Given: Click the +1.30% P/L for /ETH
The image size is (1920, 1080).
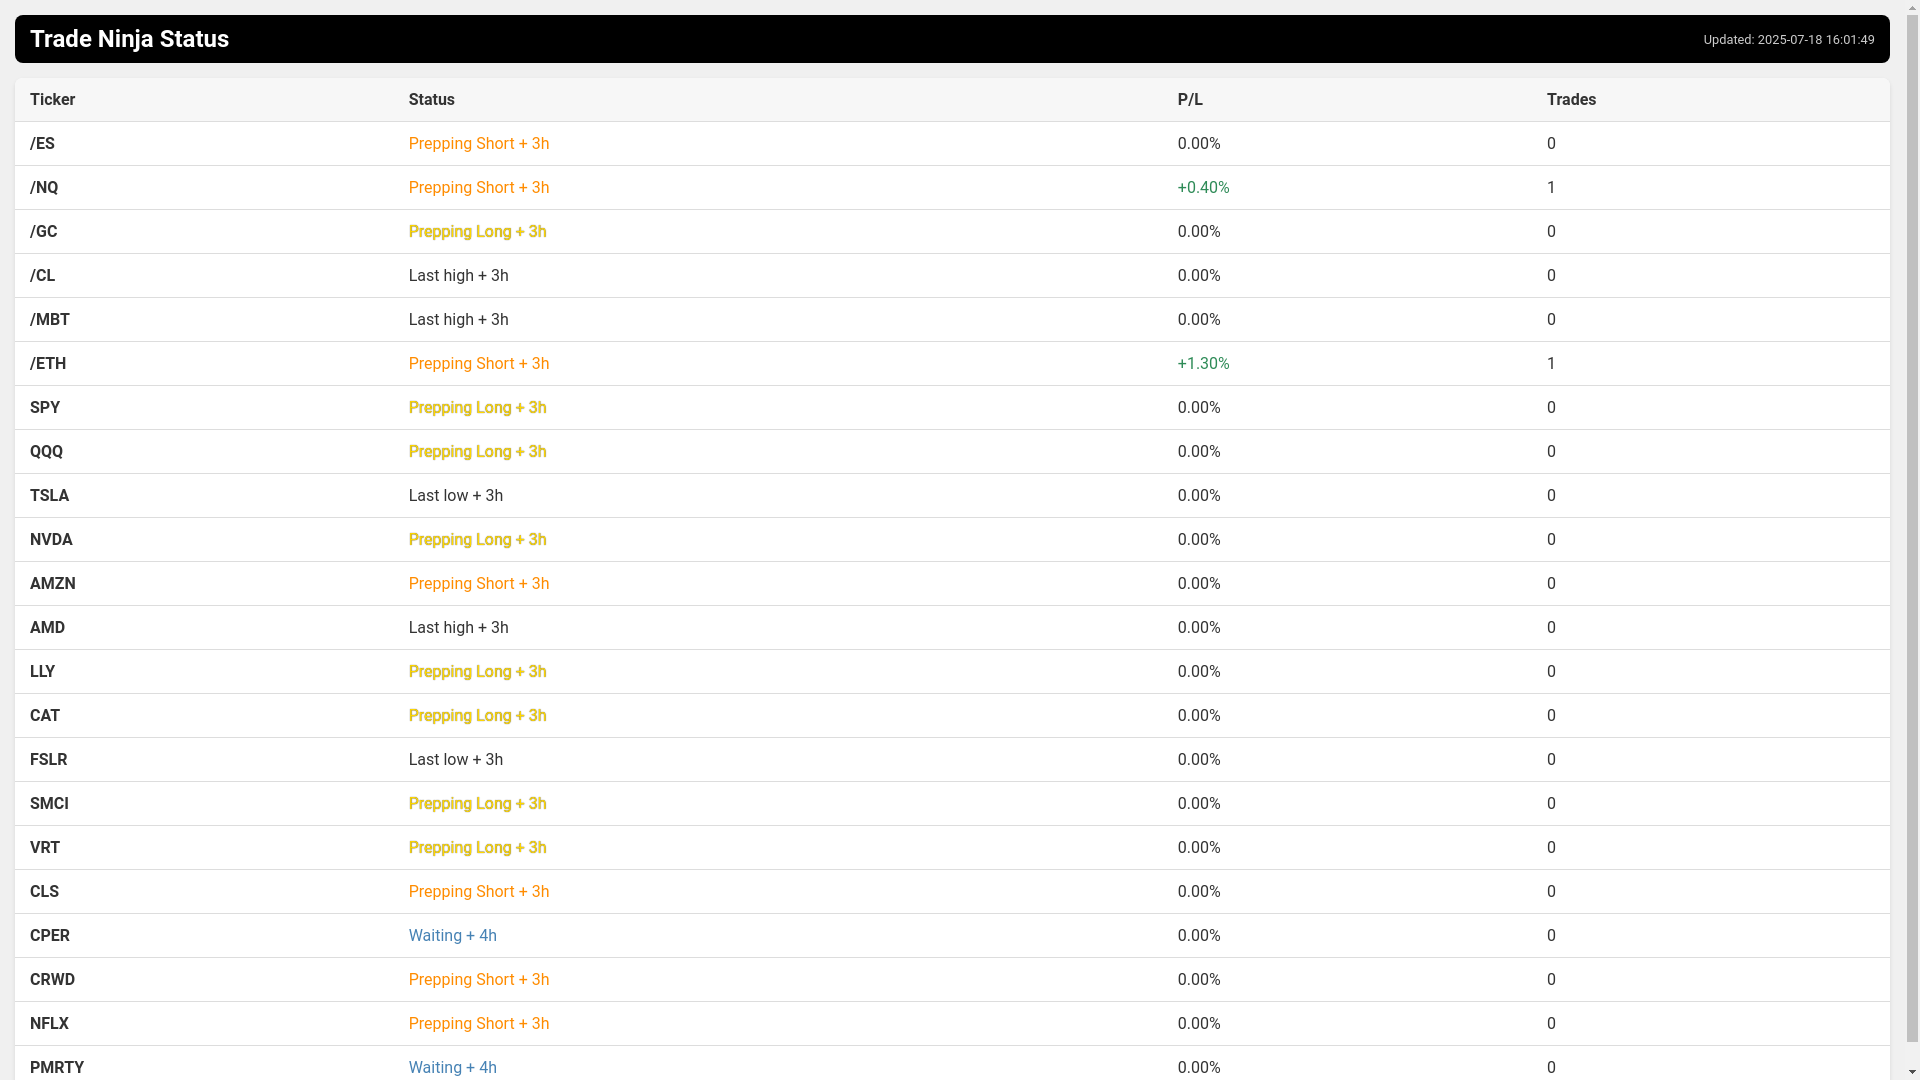Looking at the screenshot, I should (x=1203, y=364).
